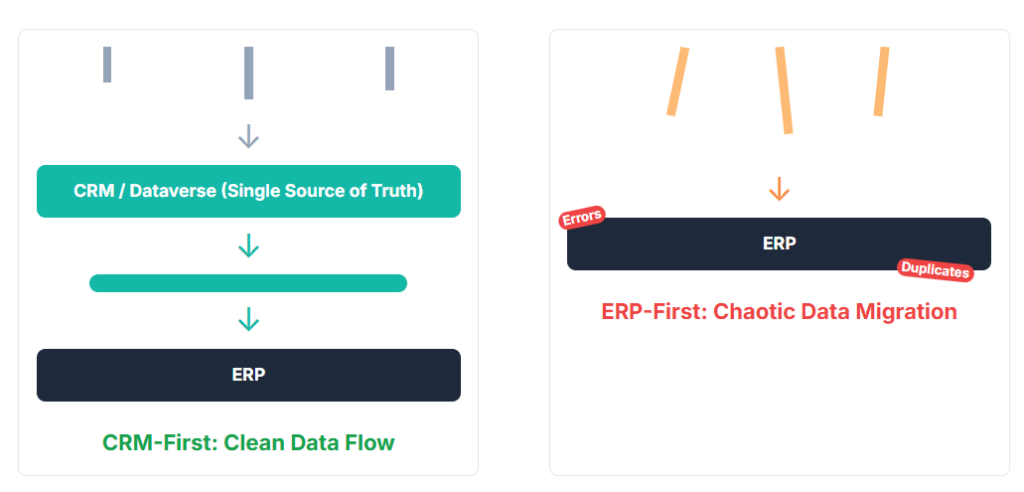Select the red Errors badge
The height and width of the screenshot is (492, 1024).
coord(581,218)
